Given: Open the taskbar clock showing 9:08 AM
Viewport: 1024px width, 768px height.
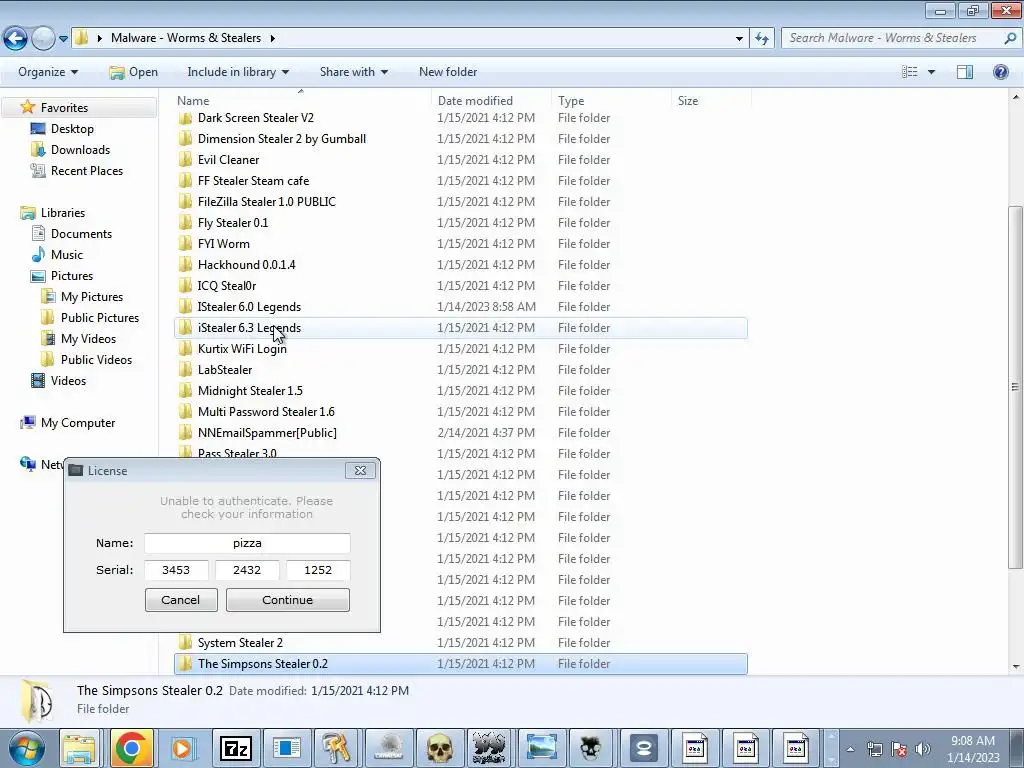Looking at the screenshot, I should [x=973, y=748].
